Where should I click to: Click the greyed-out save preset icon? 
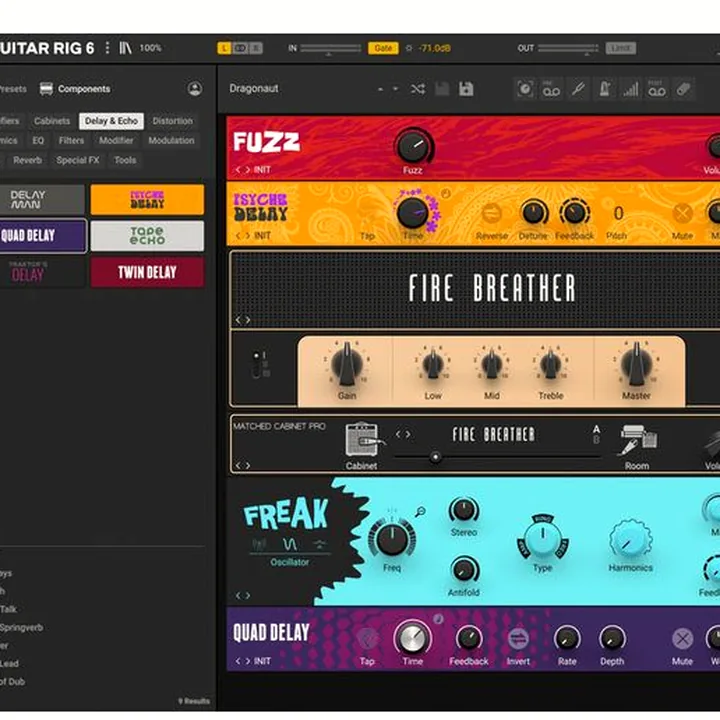[442, 89]
